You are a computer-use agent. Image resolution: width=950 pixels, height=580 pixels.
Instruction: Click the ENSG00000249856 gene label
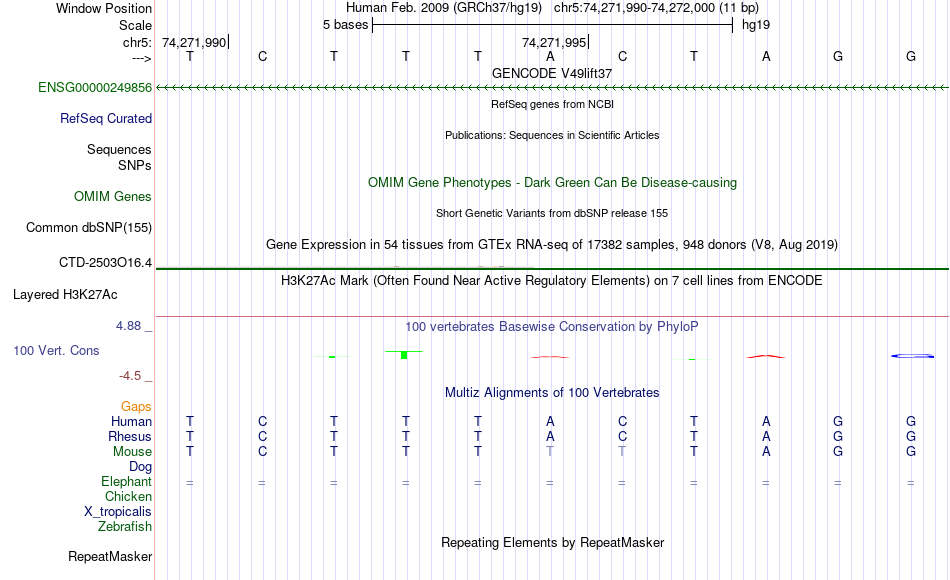95,87
